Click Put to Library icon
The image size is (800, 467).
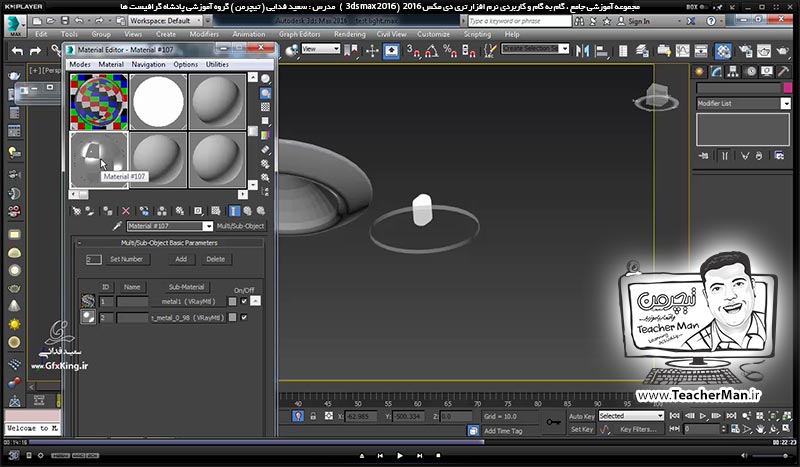tap(180, 211)
